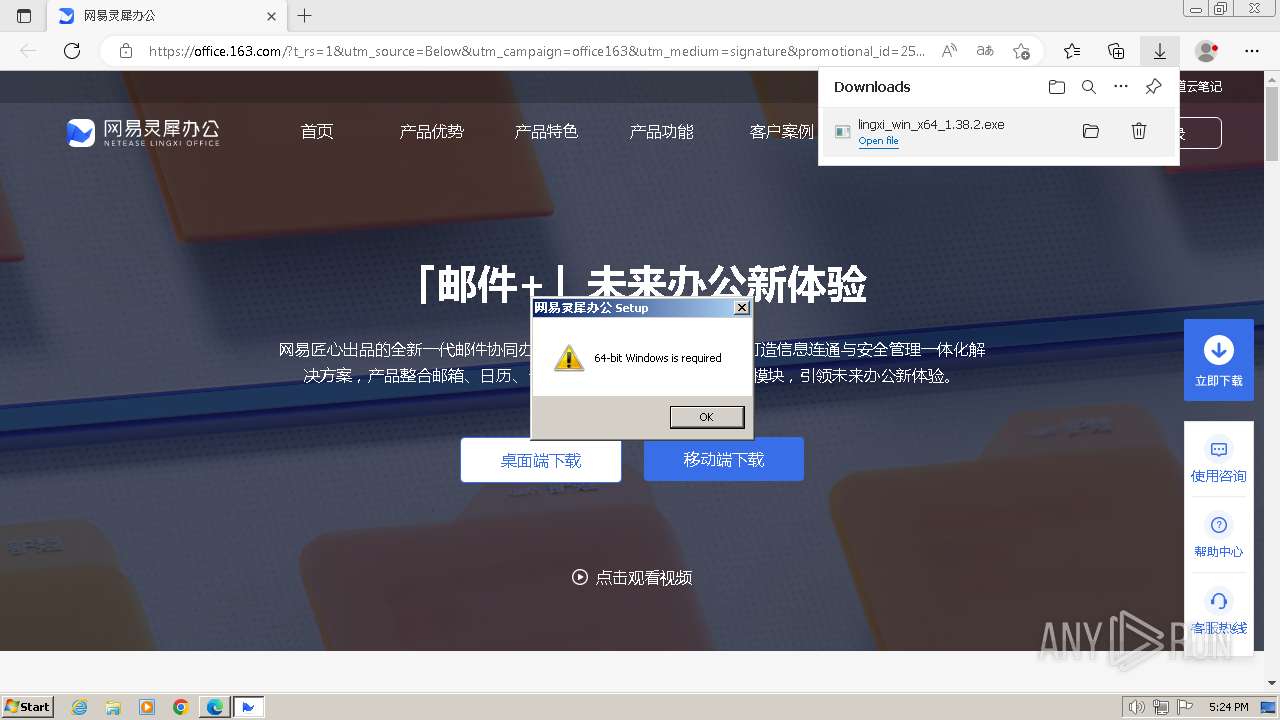Open the media player taskbar icon
The image size is (1280, 720).
[x=147, y=707]
